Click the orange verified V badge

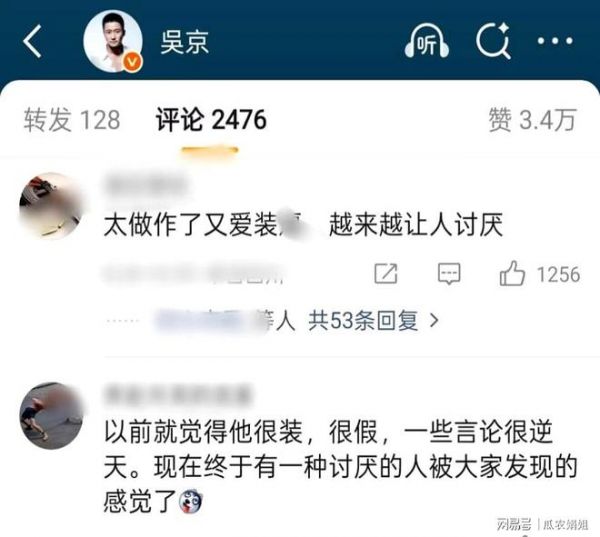[x=132, y=62]
